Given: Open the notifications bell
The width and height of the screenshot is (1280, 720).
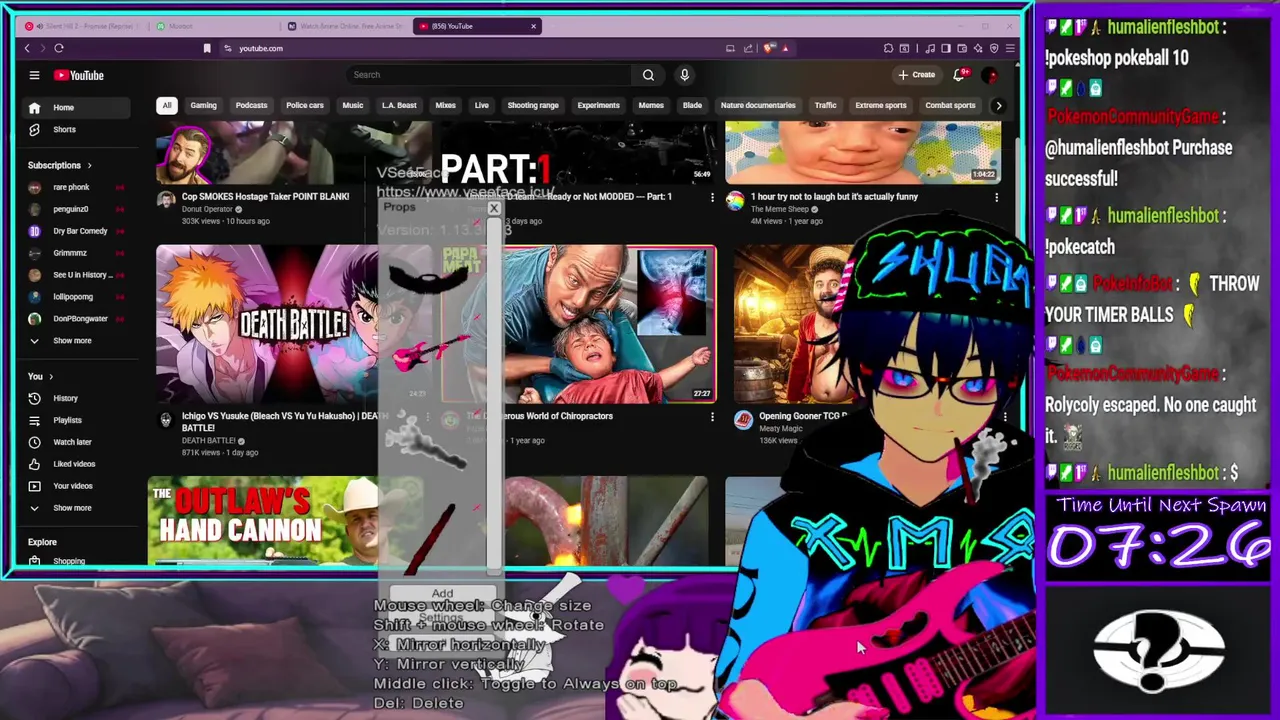Looking at the screenshot, I should (x=960, y=75).
